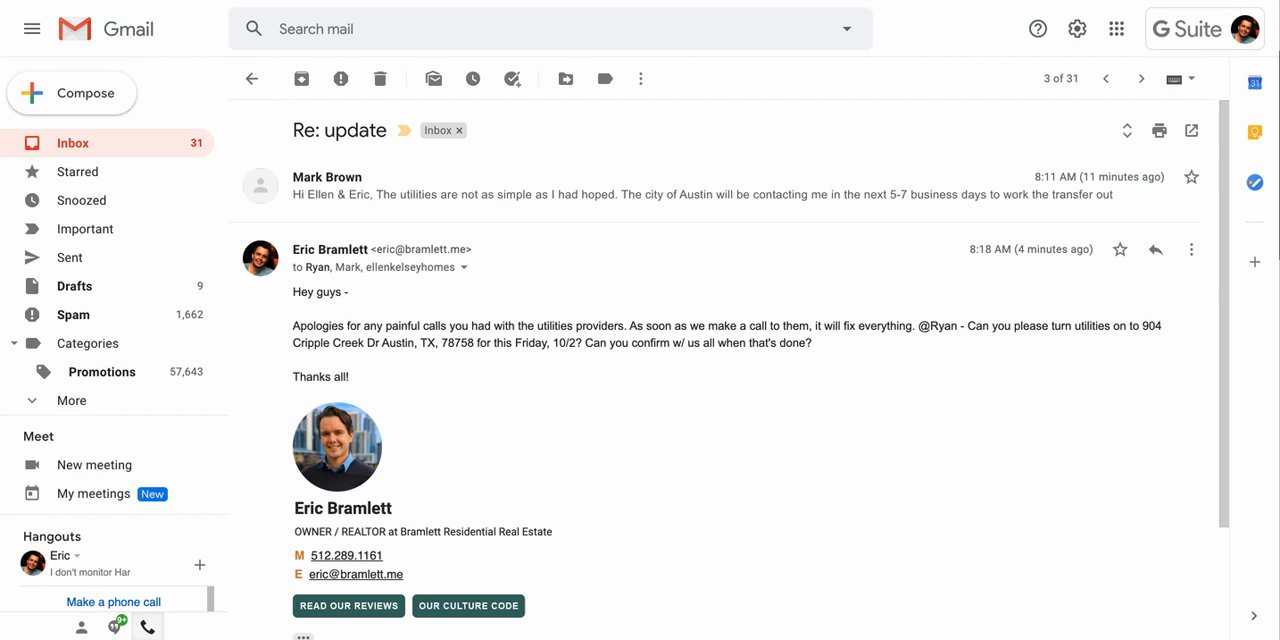Open search options dropdown arrow

pos(847,29)
